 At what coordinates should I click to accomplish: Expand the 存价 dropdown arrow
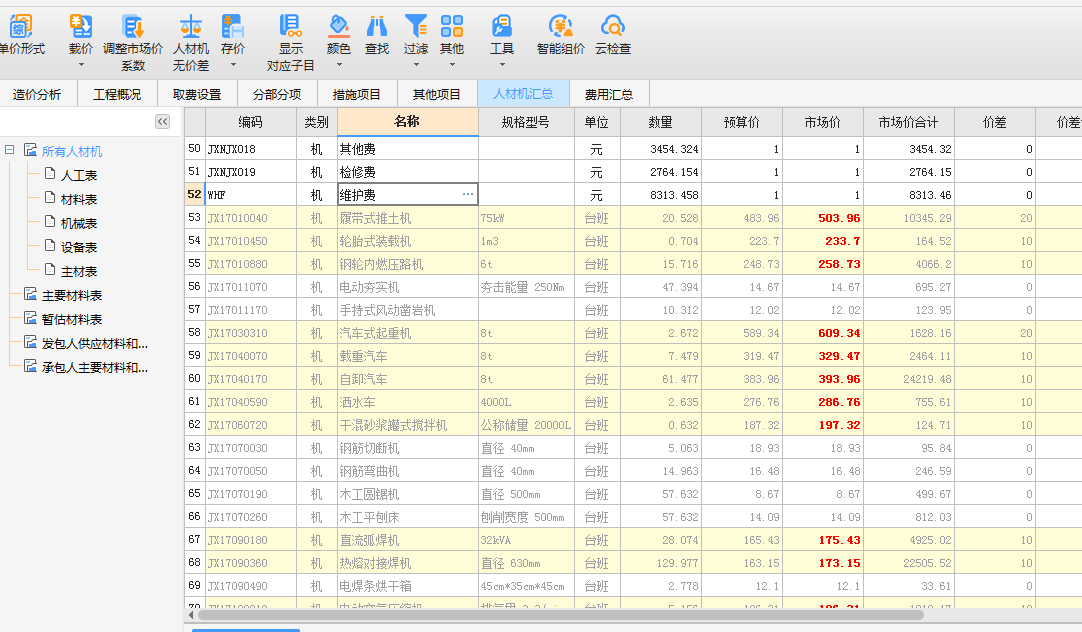click(233, 65)
